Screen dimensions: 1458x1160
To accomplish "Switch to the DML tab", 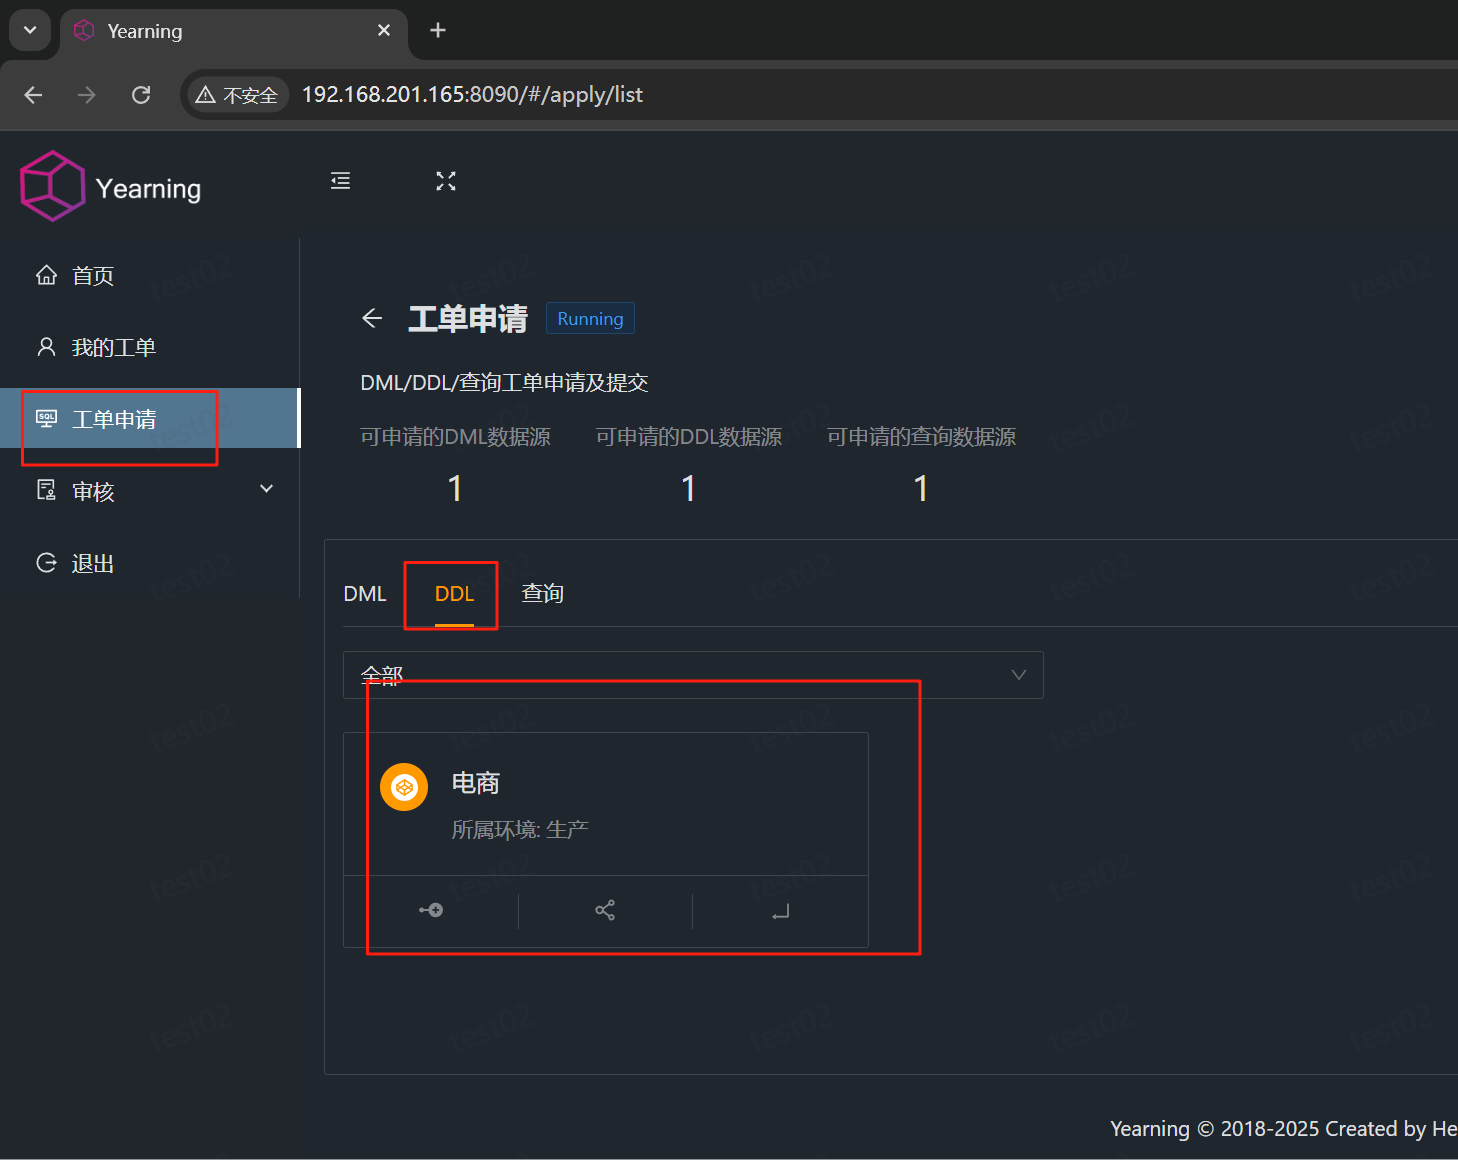I will pyautogui.click(x=365, y=593).
